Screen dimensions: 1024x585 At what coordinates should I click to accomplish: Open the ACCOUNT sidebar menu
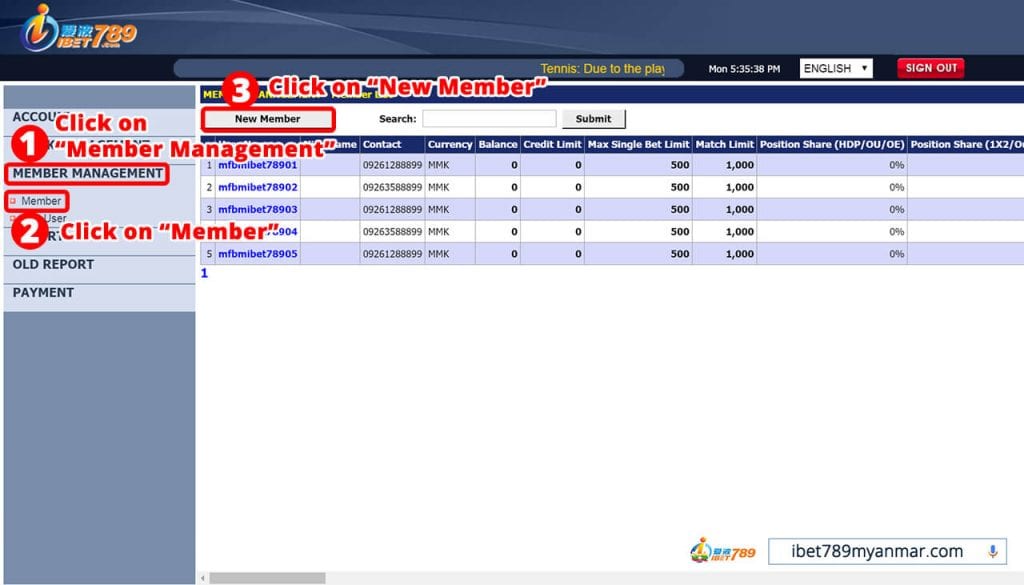click(40, 117)
